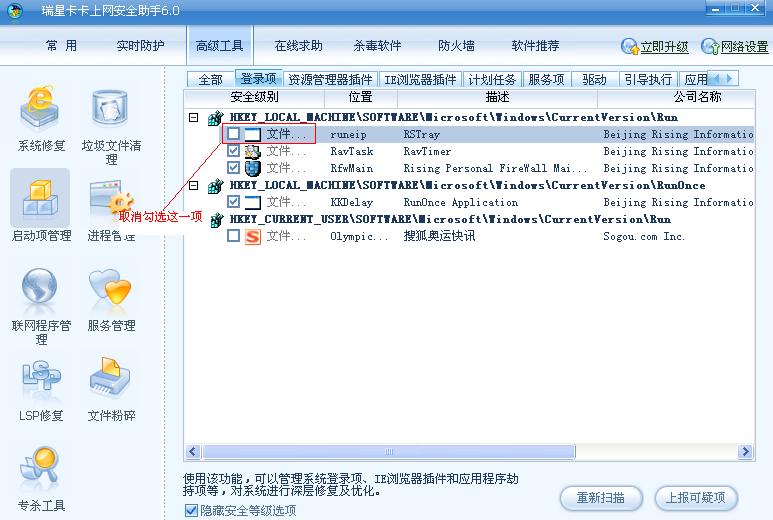Click the 网络设置 globe settings icon
This screenshot has width=773, height=520.
[710, 46]
